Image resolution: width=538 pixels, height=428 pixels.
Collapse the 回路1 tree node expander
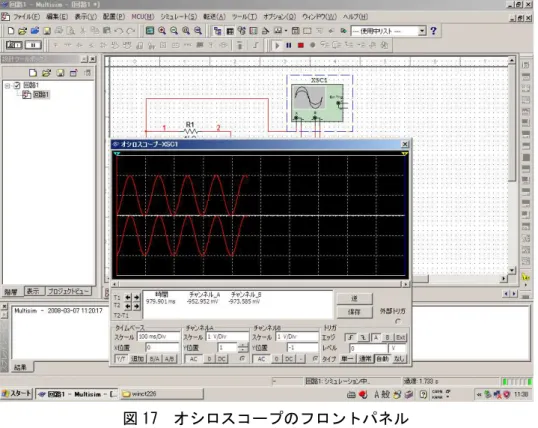7,85
